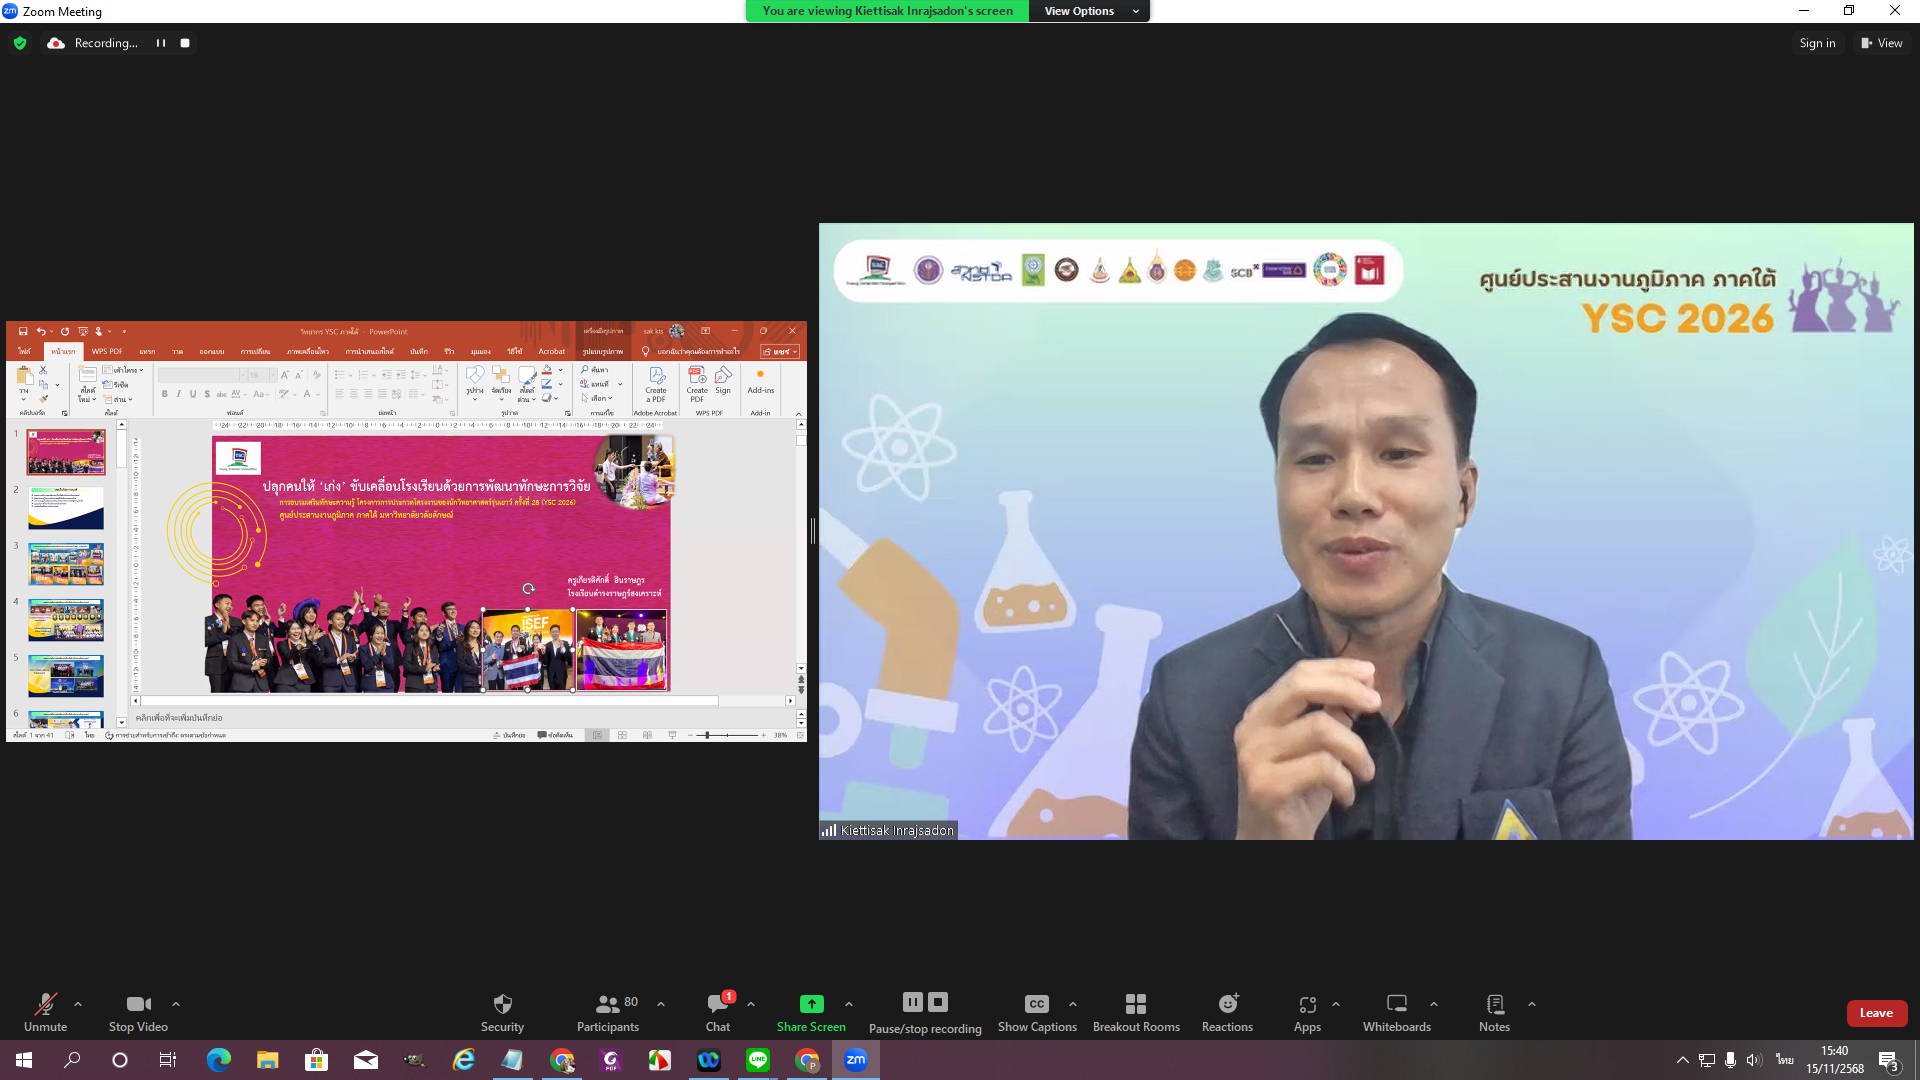Stop Video camera toggle
Screen dimensions: 1920x1080
click(138, 1004)
